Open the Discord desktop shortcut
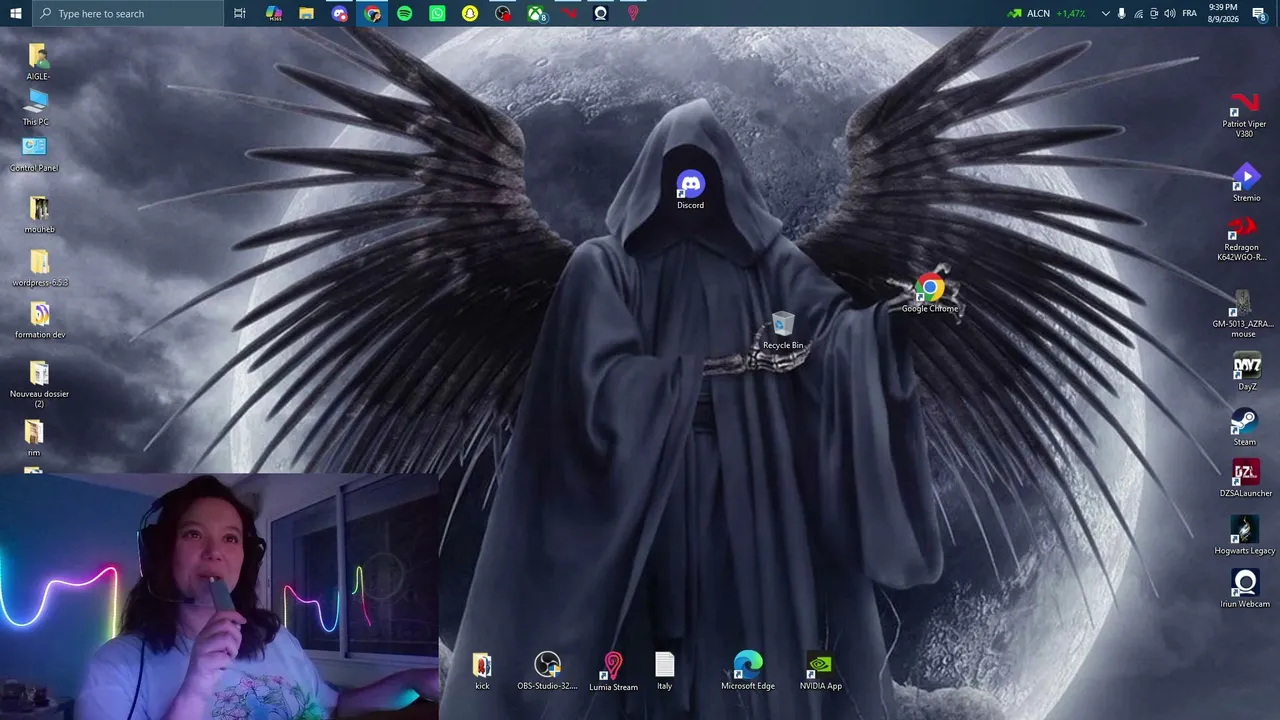The image size is (1280, 720). point(690,190)
